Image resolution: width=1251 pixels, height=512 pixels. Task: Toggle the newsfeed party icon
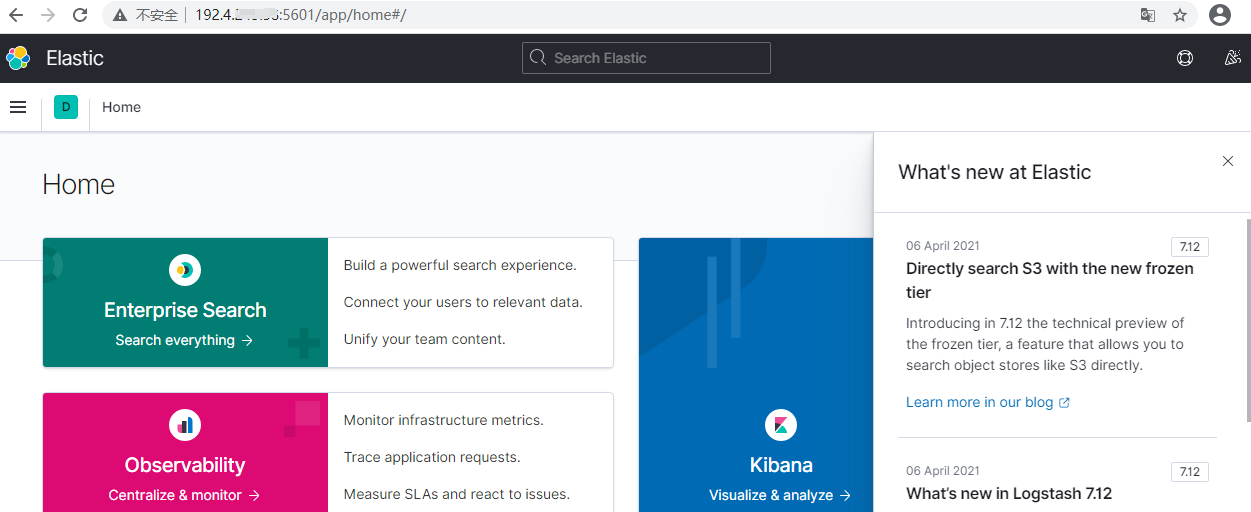(1233, 58)
